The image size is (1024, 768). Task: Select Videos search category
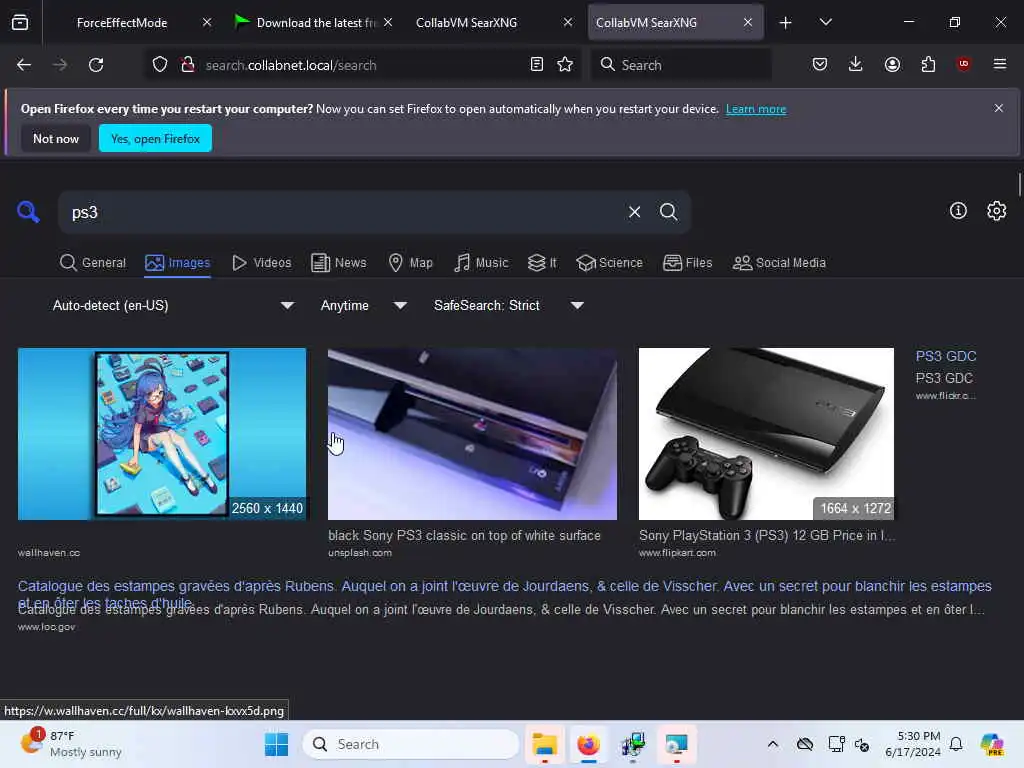pos(261,263)
